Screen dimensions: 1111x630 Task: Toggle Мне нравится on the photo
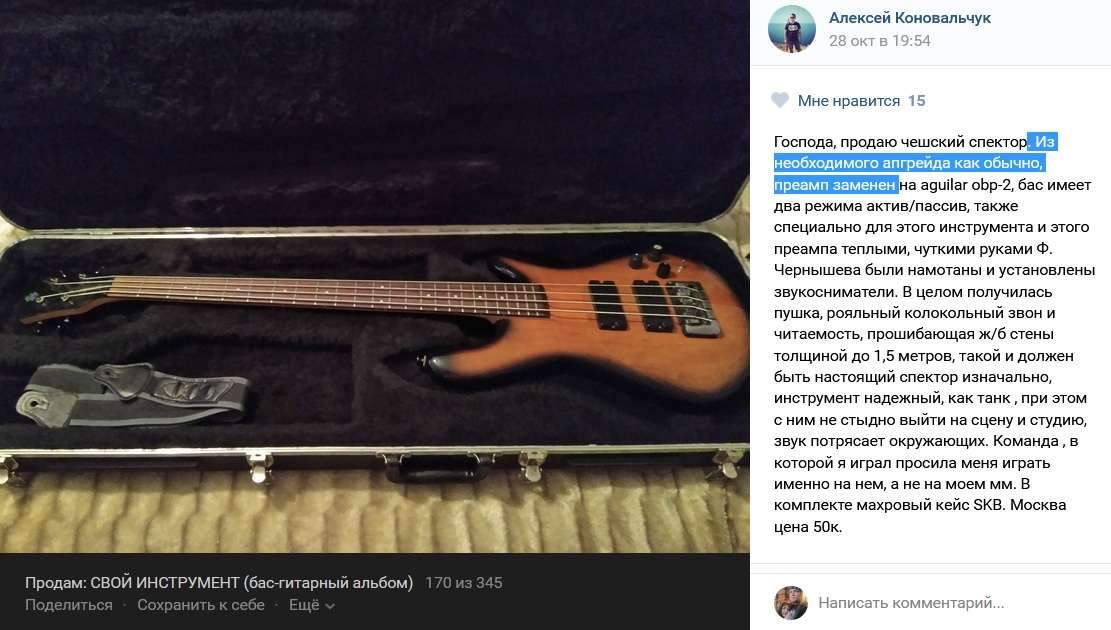click(x=848, y=101)
